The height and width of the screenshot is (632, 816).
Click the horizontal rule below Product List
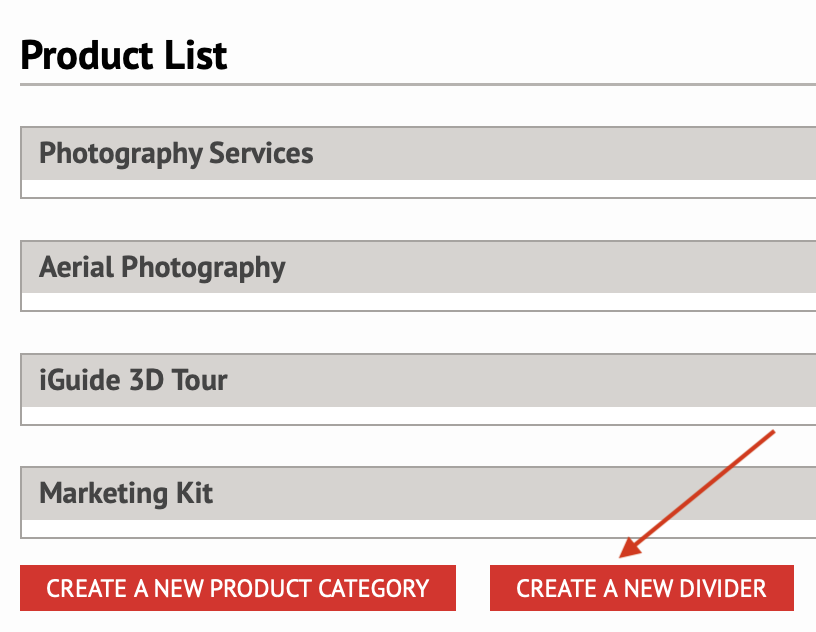[x=418, y=84]
